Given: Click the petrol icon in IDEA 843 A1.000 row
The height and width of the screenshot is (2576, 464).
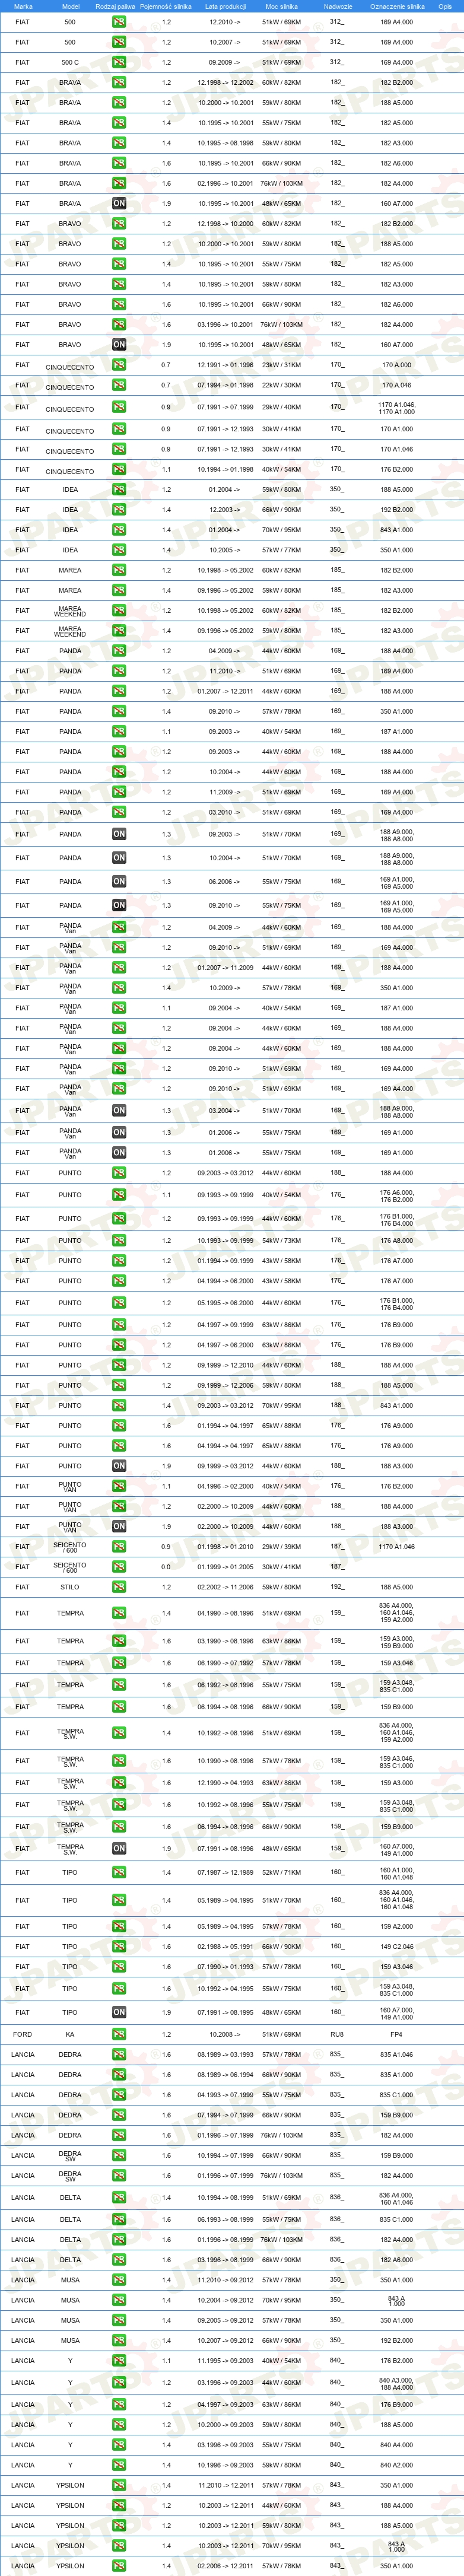Looking at the screenshot, I should pos(119,530).
